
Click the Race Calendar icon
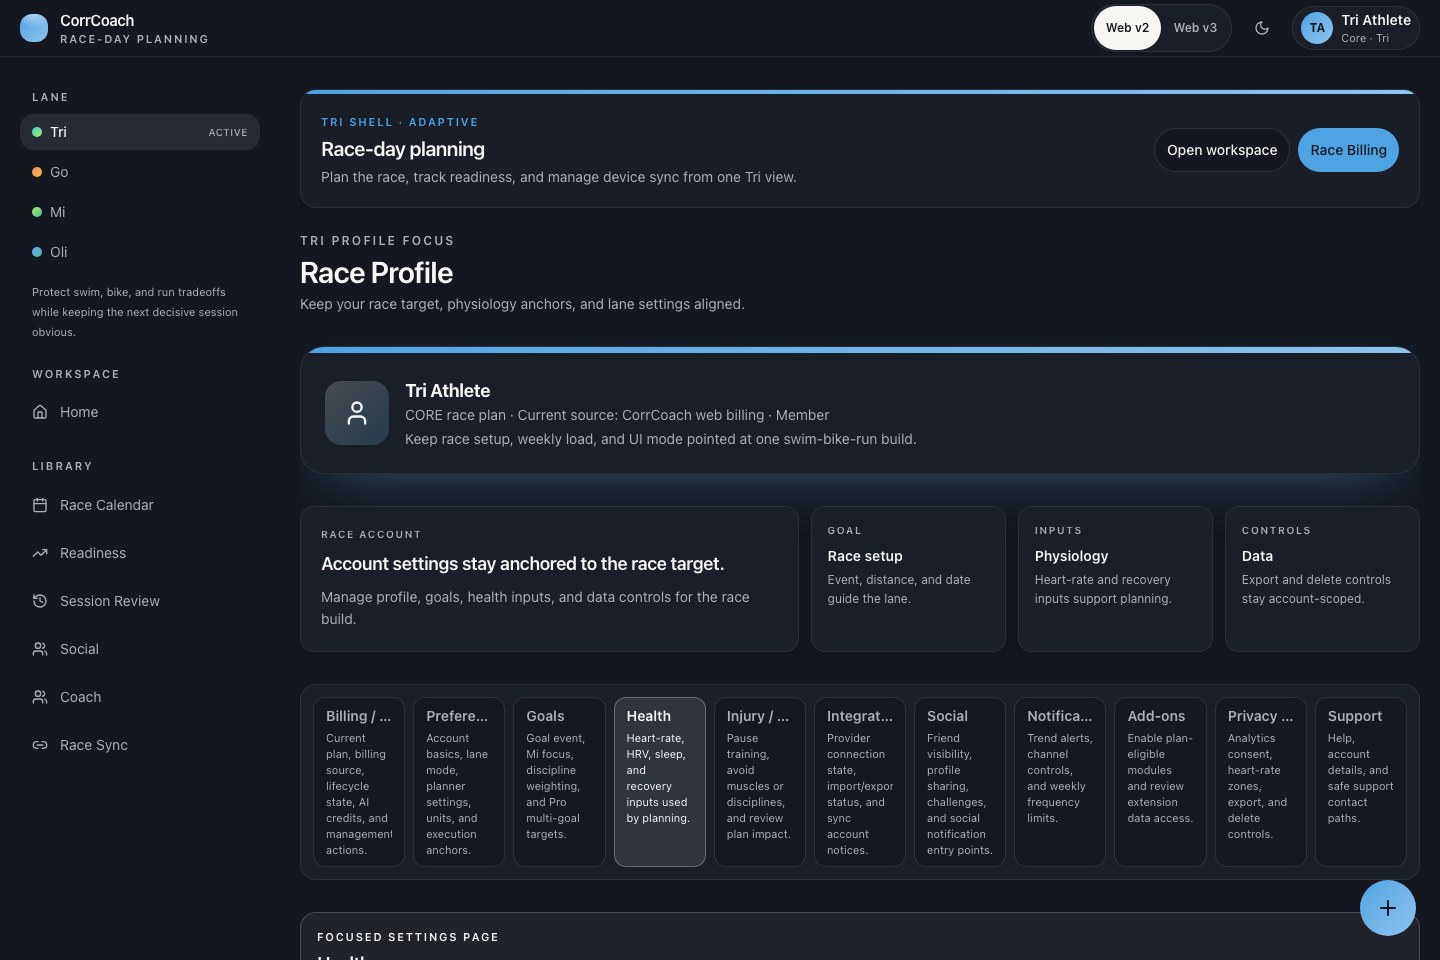(x=40, y=505)
